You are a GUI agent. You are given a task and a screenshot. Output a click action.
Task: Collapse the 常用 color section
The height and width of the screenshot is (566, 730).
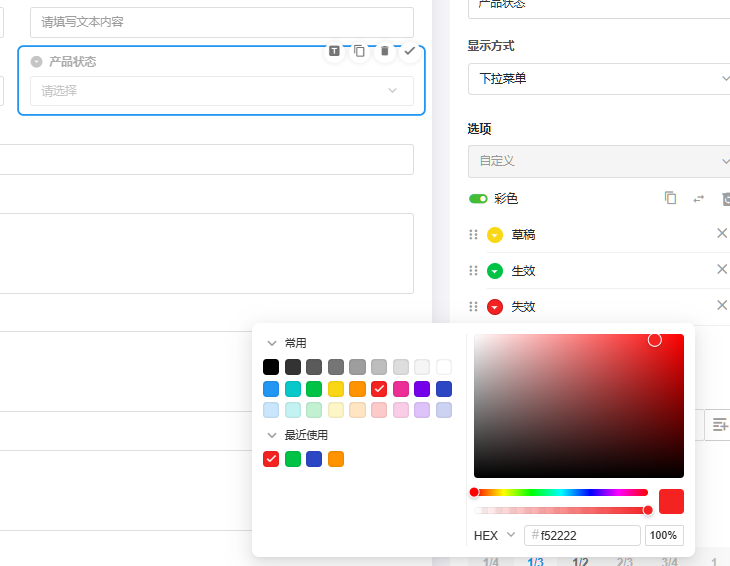tap(271, 343)
